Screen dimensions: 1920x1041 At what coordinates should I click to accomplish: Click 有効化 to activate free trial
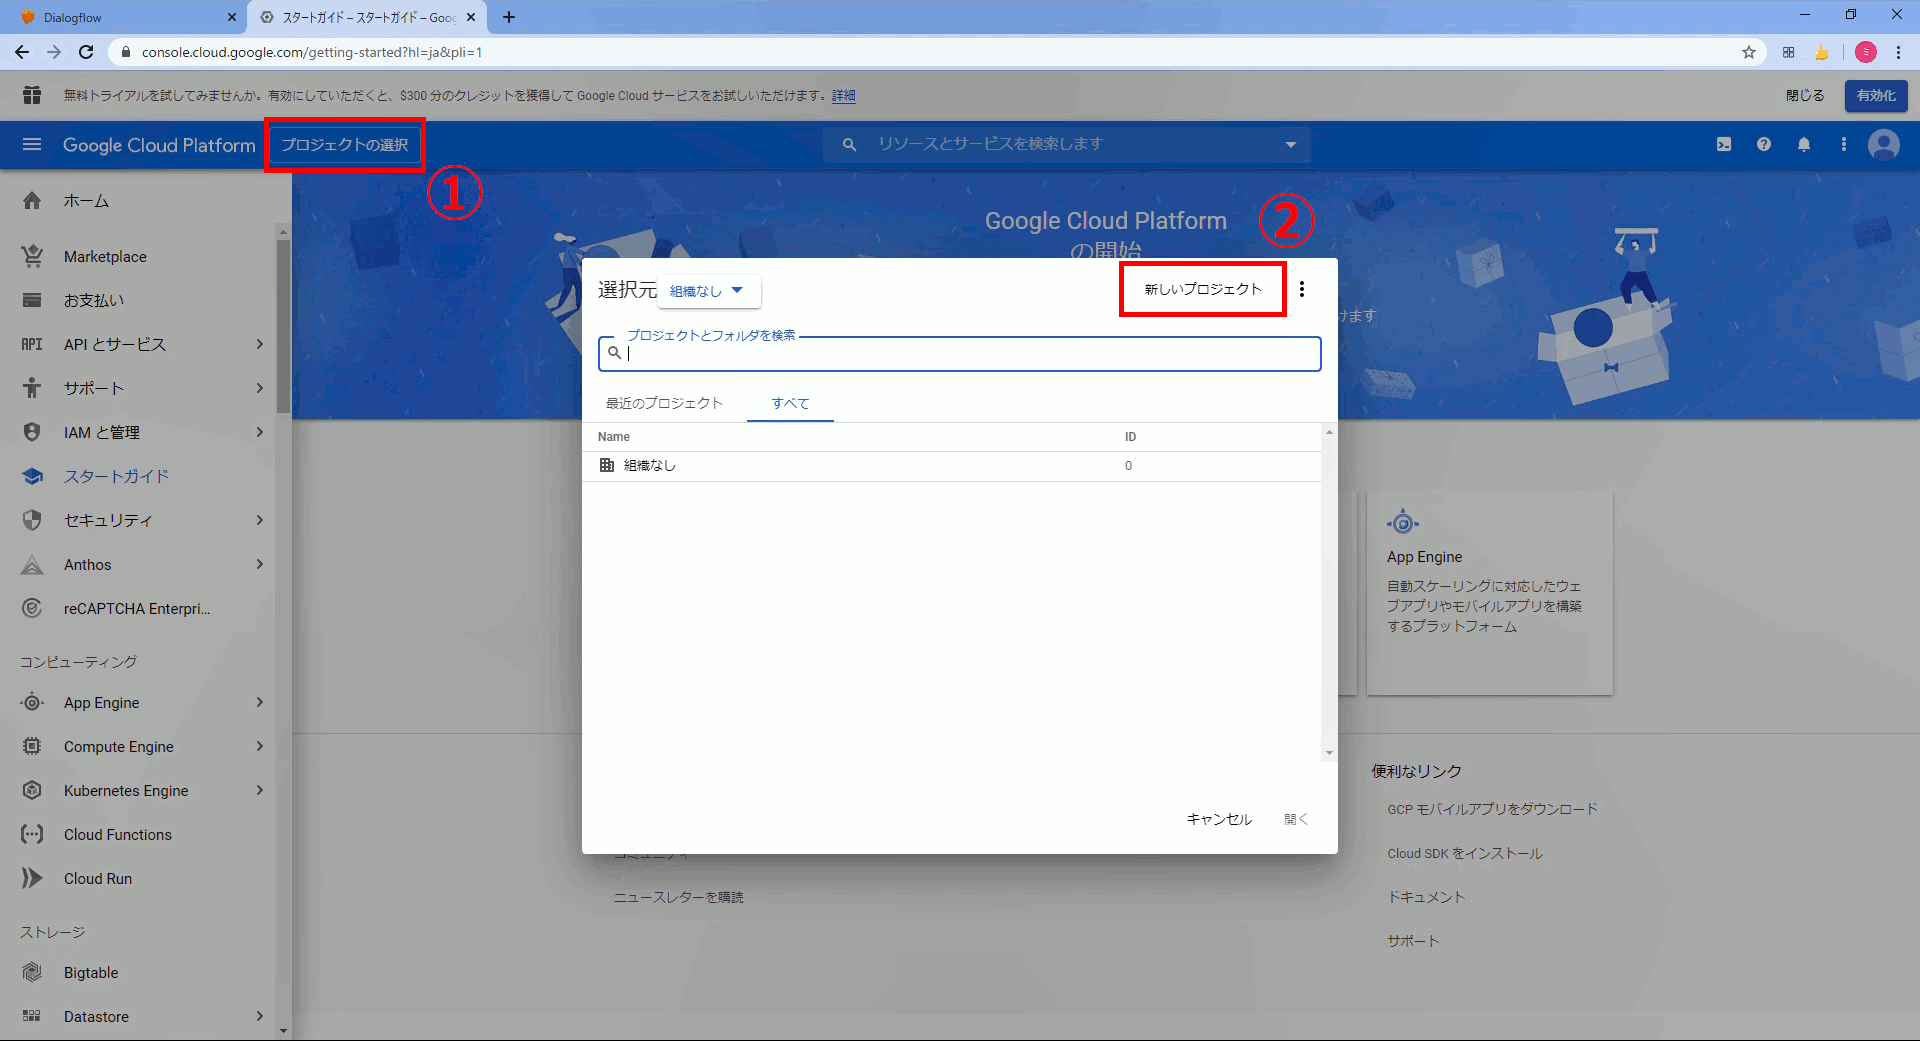pos(1876,96)
